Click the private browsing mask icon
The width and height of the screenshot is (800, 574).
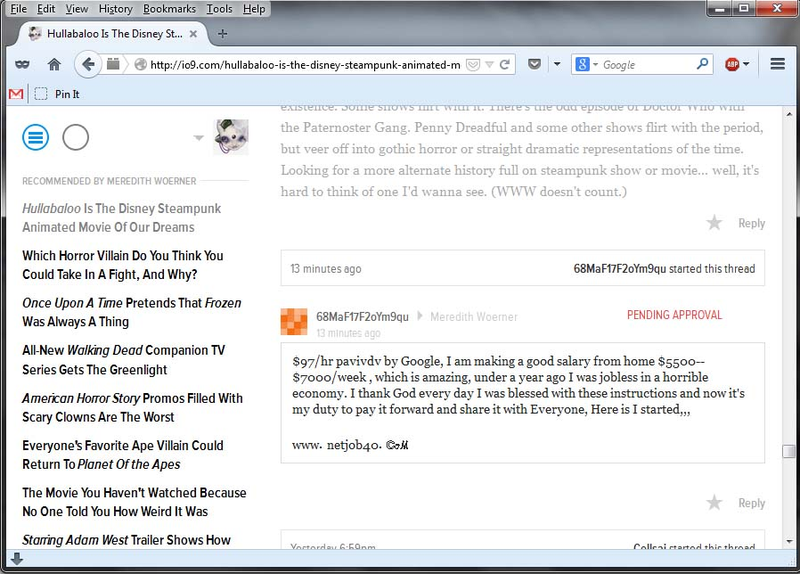[22, 64]
